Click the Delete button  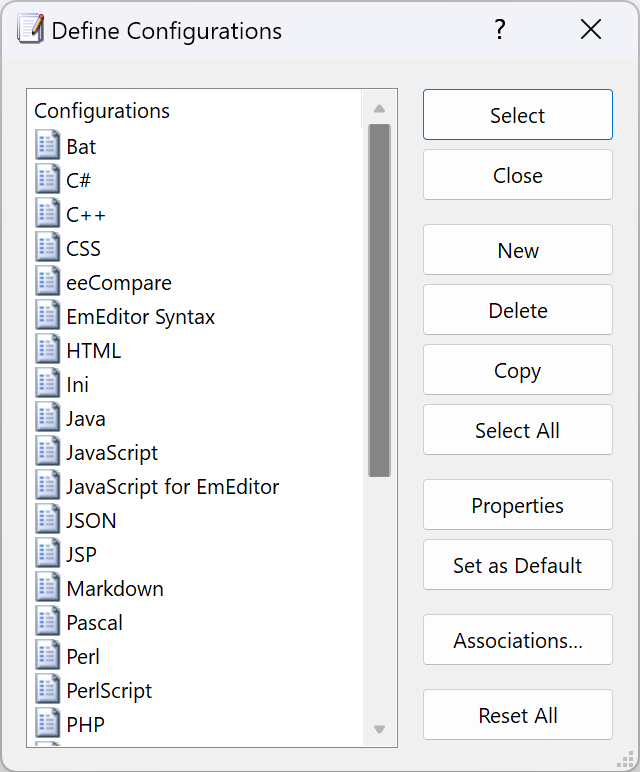tap(518, 310)
